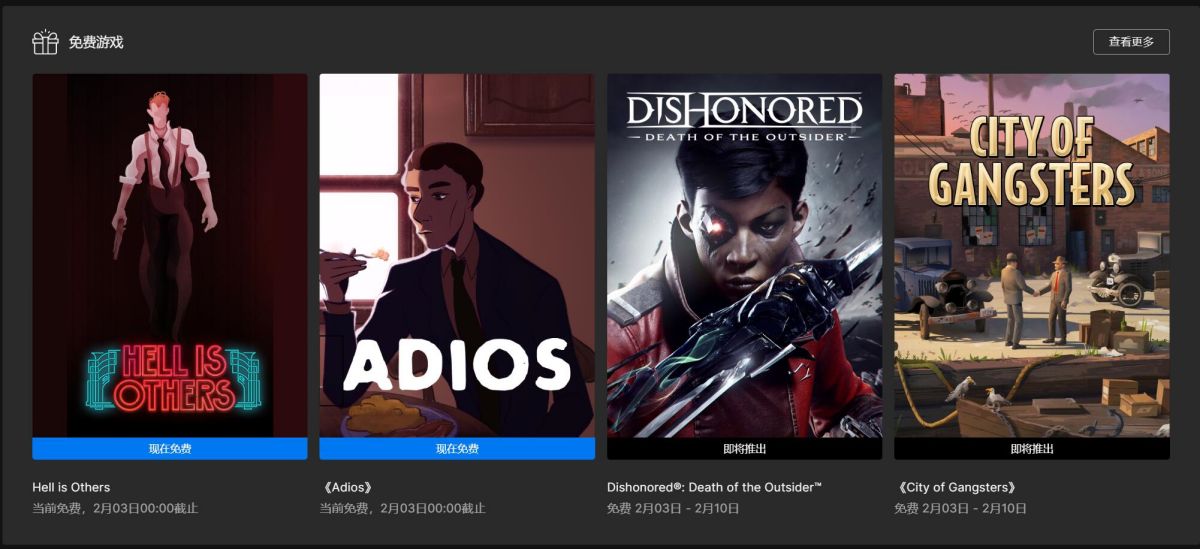
Task: Click Hell is Others 当前免费 deadline text
Action: pos(115,509)
